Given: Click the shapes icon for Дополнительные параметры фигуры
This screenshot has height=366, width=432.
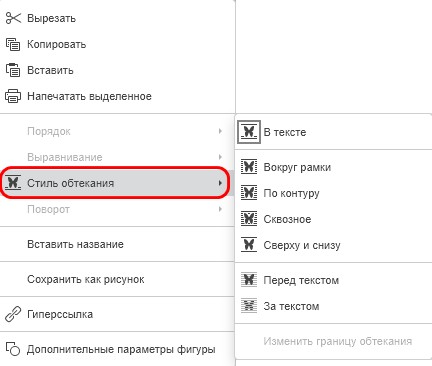Looking at the screenshot, I should click(x=13, y=349).
